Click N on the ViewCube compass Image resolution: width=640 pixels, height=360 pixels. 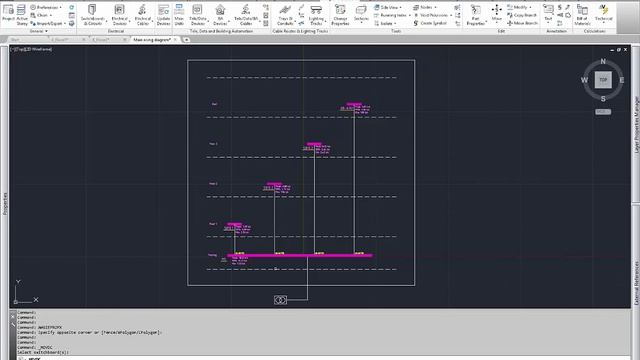pyautogui.click(x=603, y=61)
